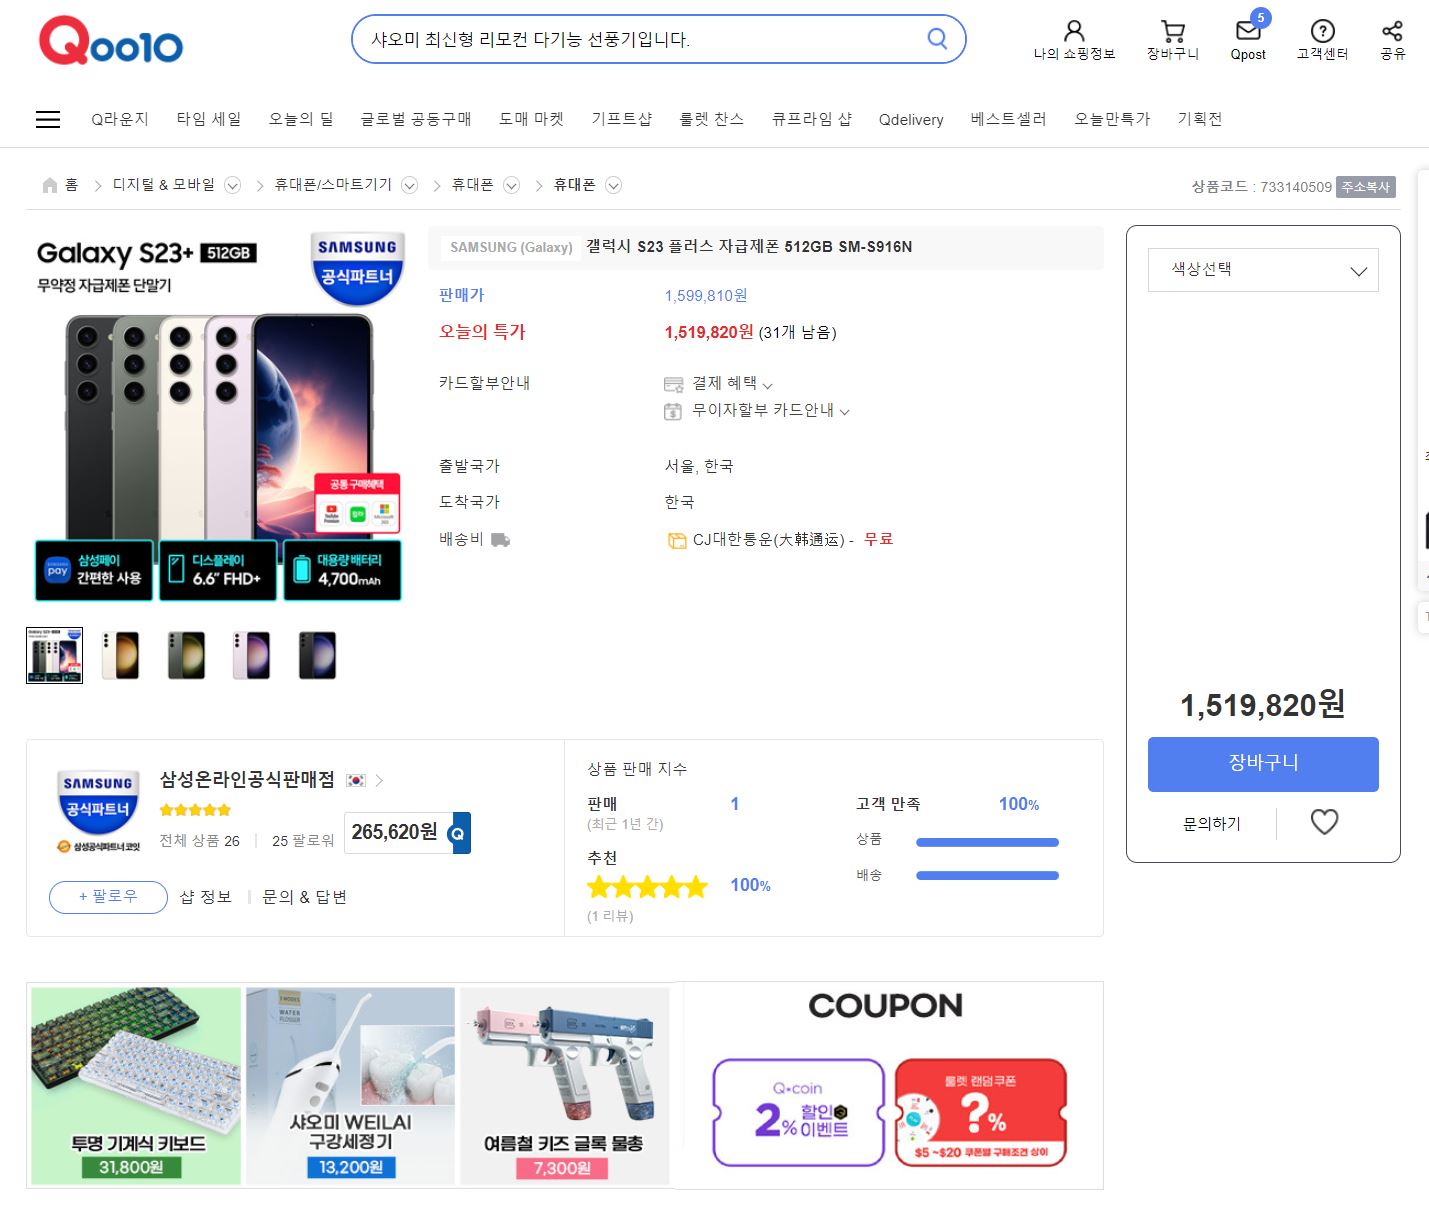The width and height of the screenshot is (1429, 1205).
Task: Click the + 팔로우 follow button
Action: point(108,896)
